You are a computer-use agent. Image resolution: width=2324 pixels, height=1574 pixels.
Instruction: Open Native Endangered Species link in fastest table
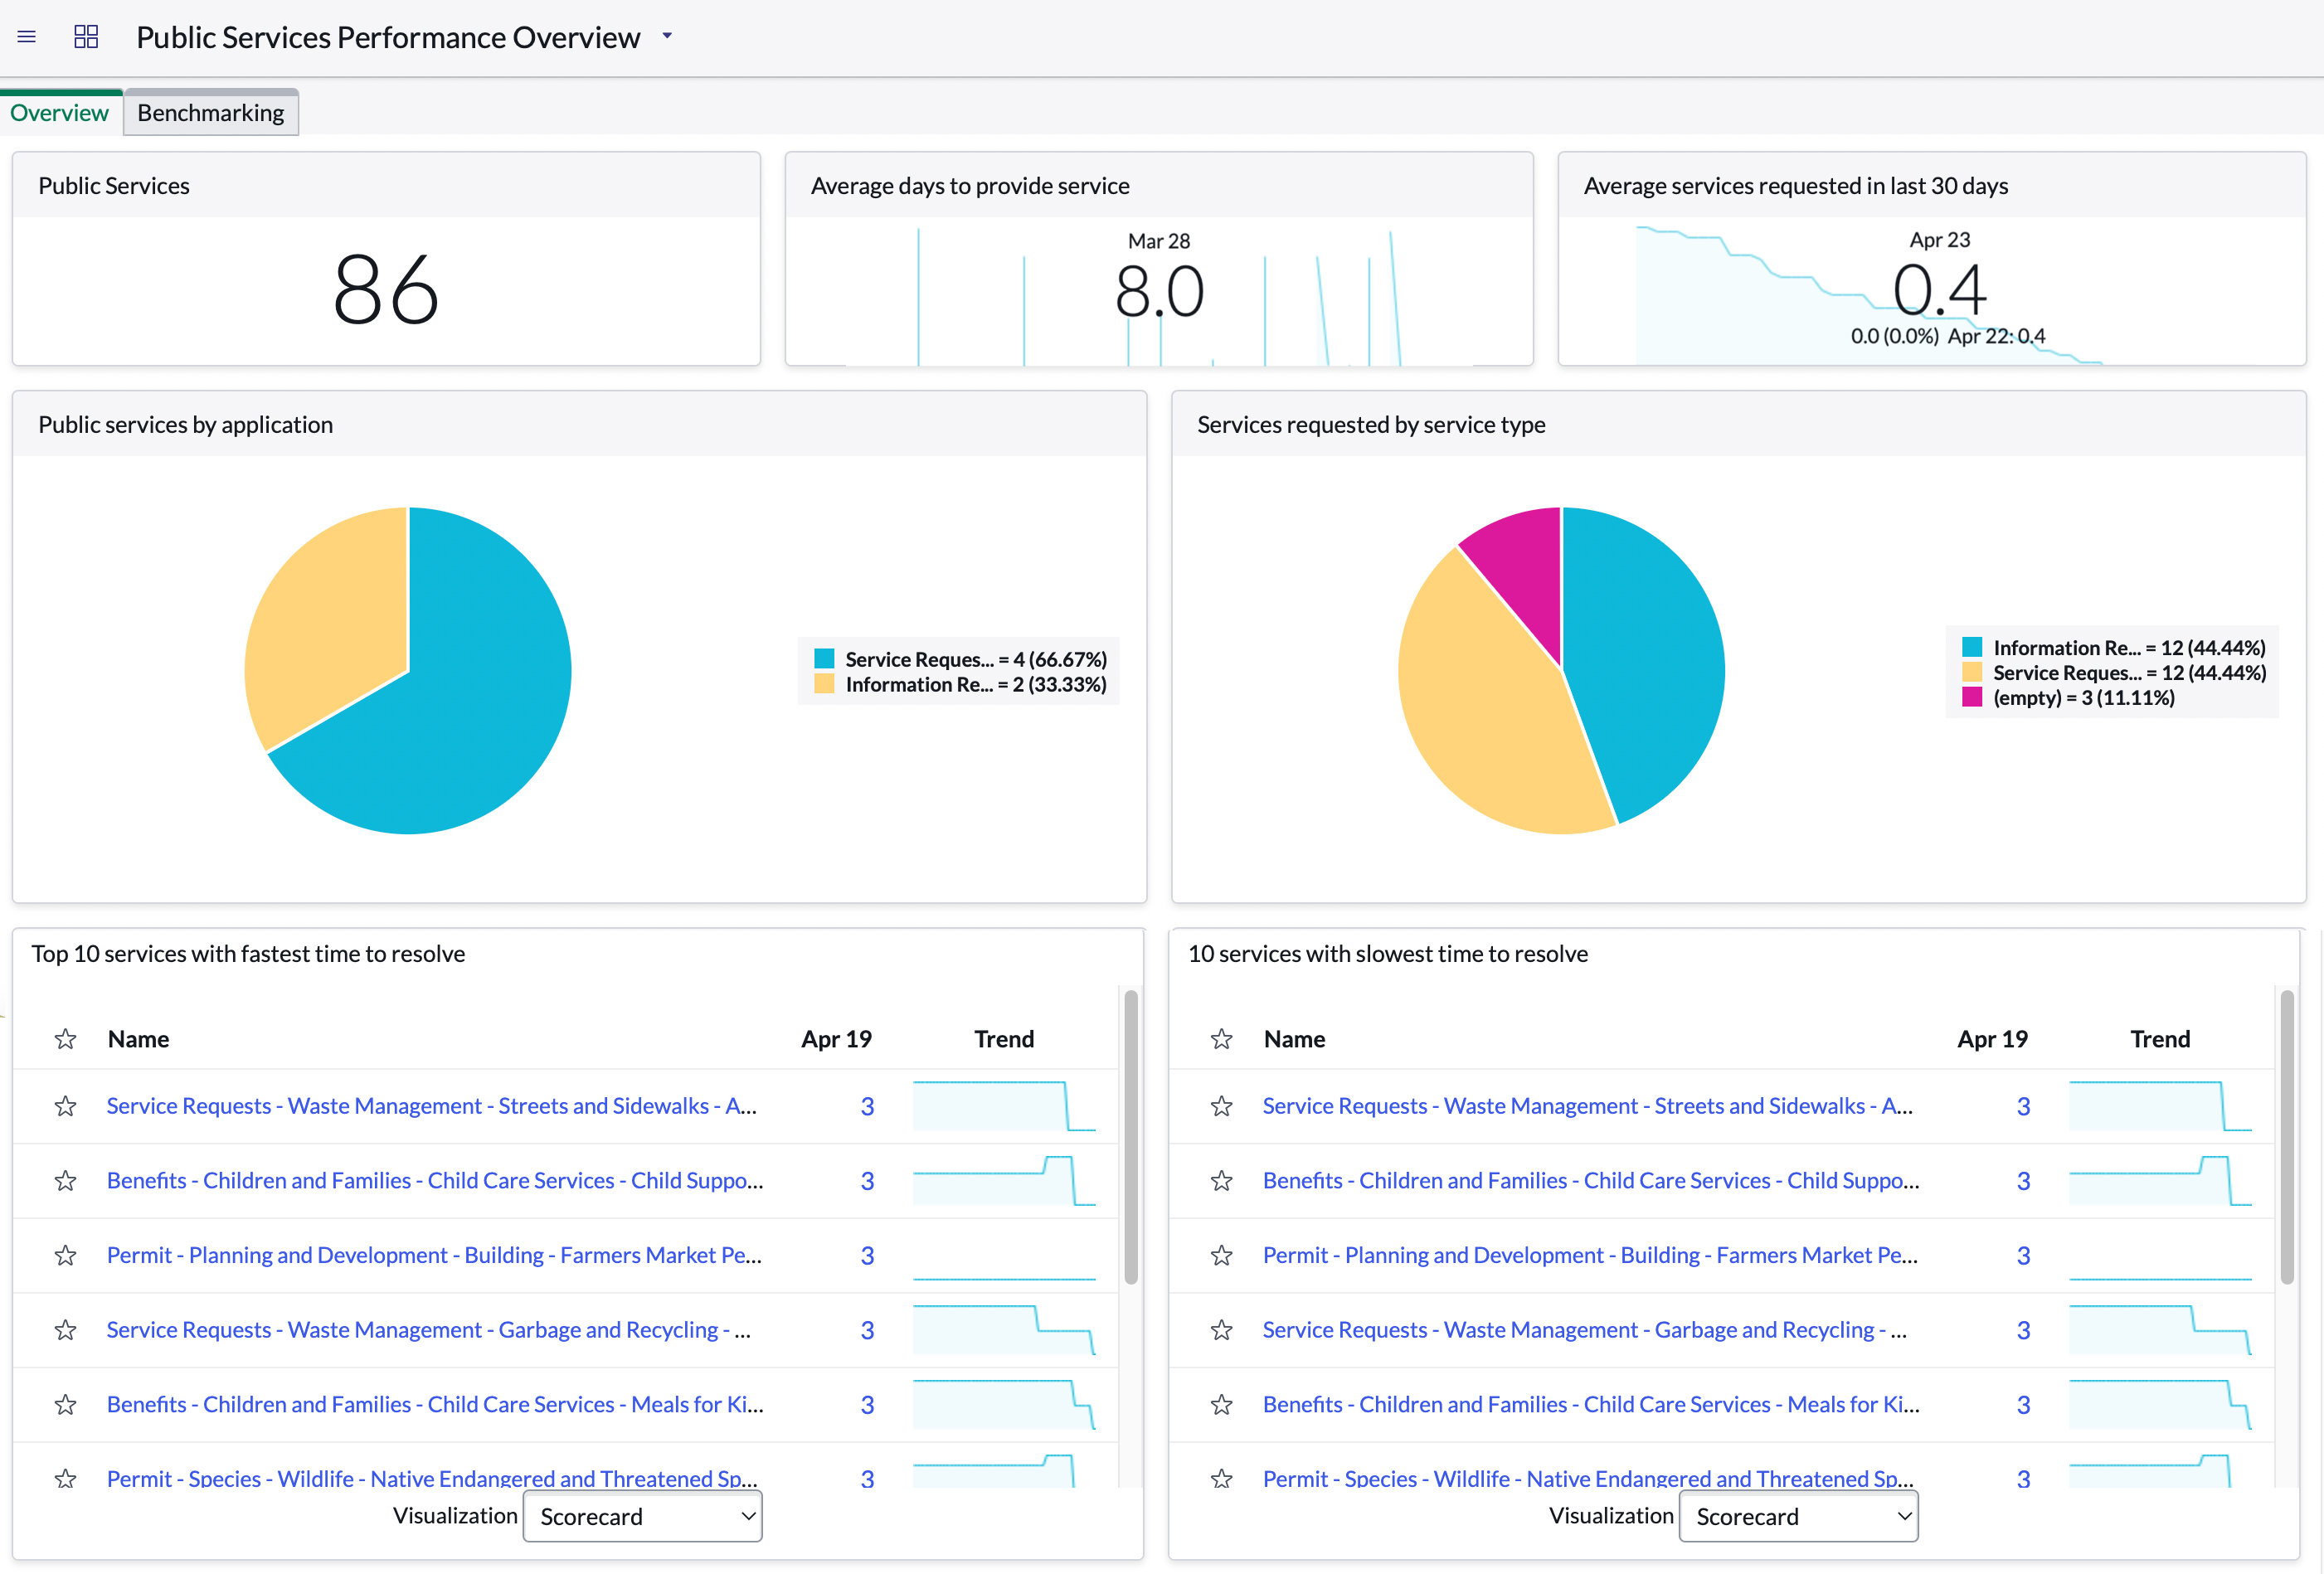(432, 1478)
